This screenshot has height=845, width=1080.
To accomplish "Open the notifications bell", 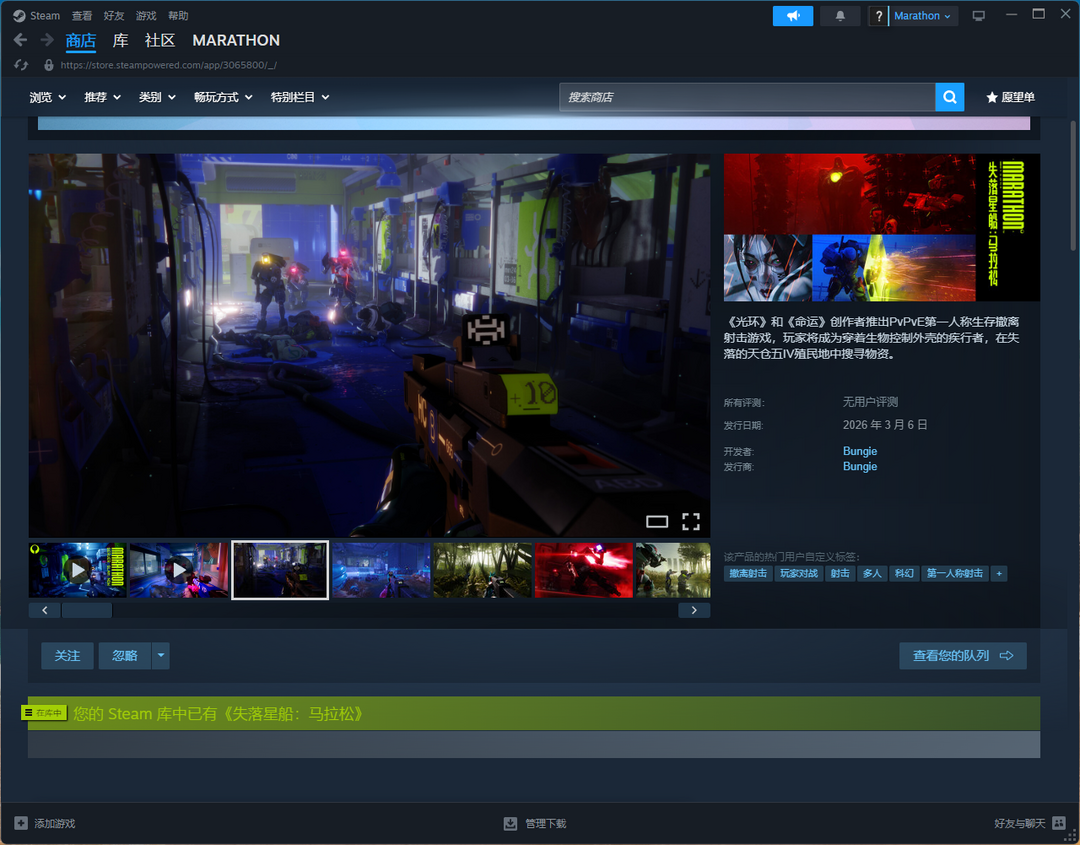I will click(840, 16).
